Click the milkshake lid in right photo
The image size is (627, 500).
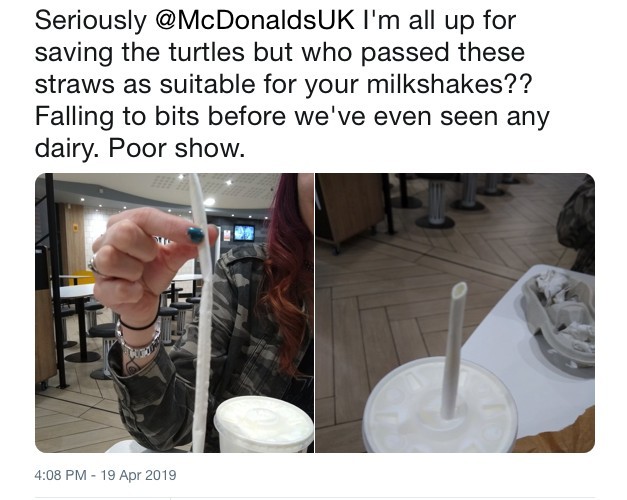pyautogui.click(x=440, y=406)
